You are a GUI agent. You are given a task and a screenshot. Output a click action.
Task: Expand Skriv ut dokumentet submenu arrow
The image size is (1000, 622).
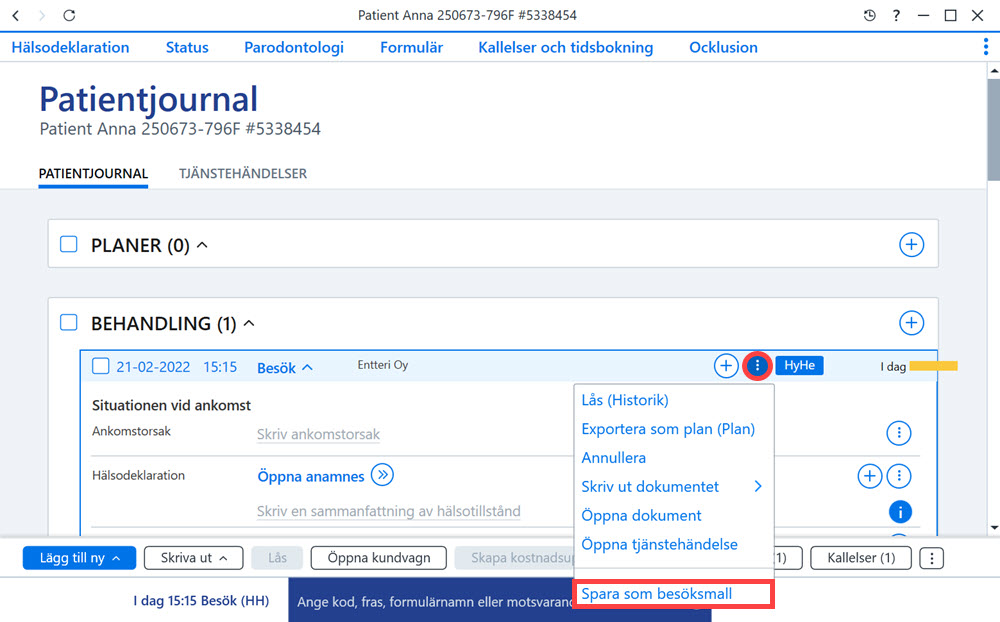[x=758, y=486]
